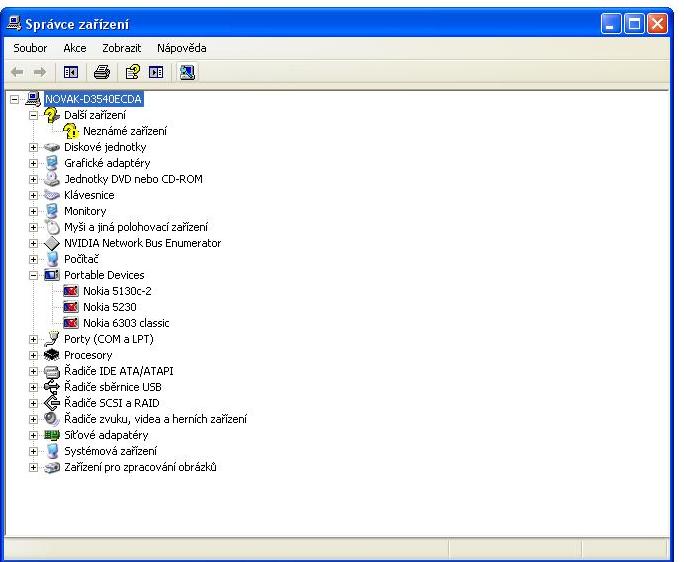Click the Forward arrow toolbar button
684x562 pixels.
(x=40, y=72)
